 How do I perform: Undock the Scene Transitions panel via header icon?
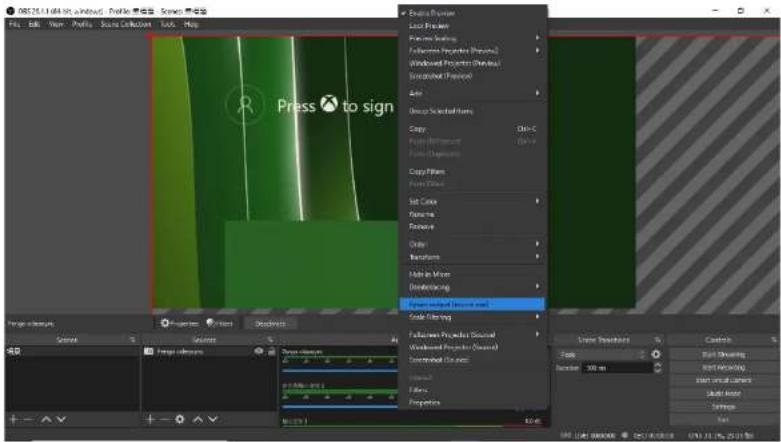click(657, 340)
